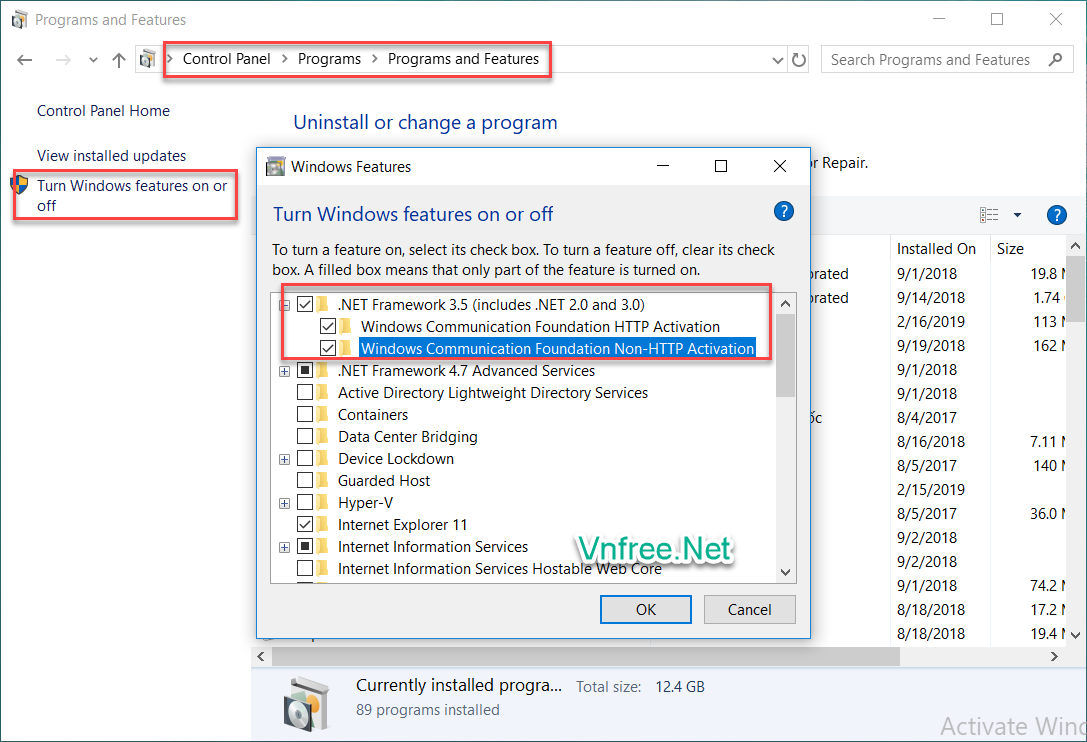Click Programs in the breadcrumb path
1087x742 pixels.
(x=329, y=59)
